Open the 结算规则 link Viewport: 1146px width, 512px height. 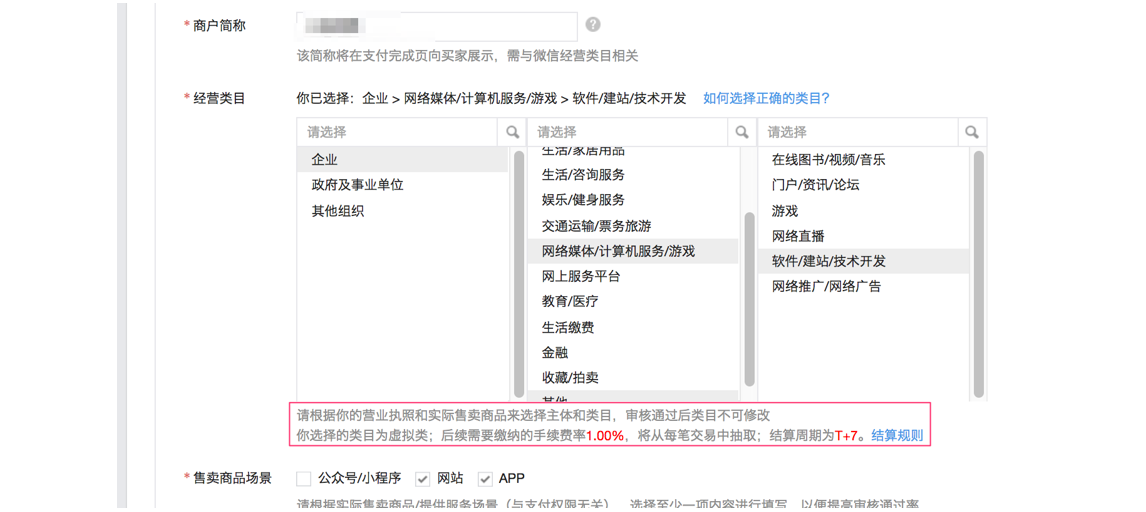point(897,436)
